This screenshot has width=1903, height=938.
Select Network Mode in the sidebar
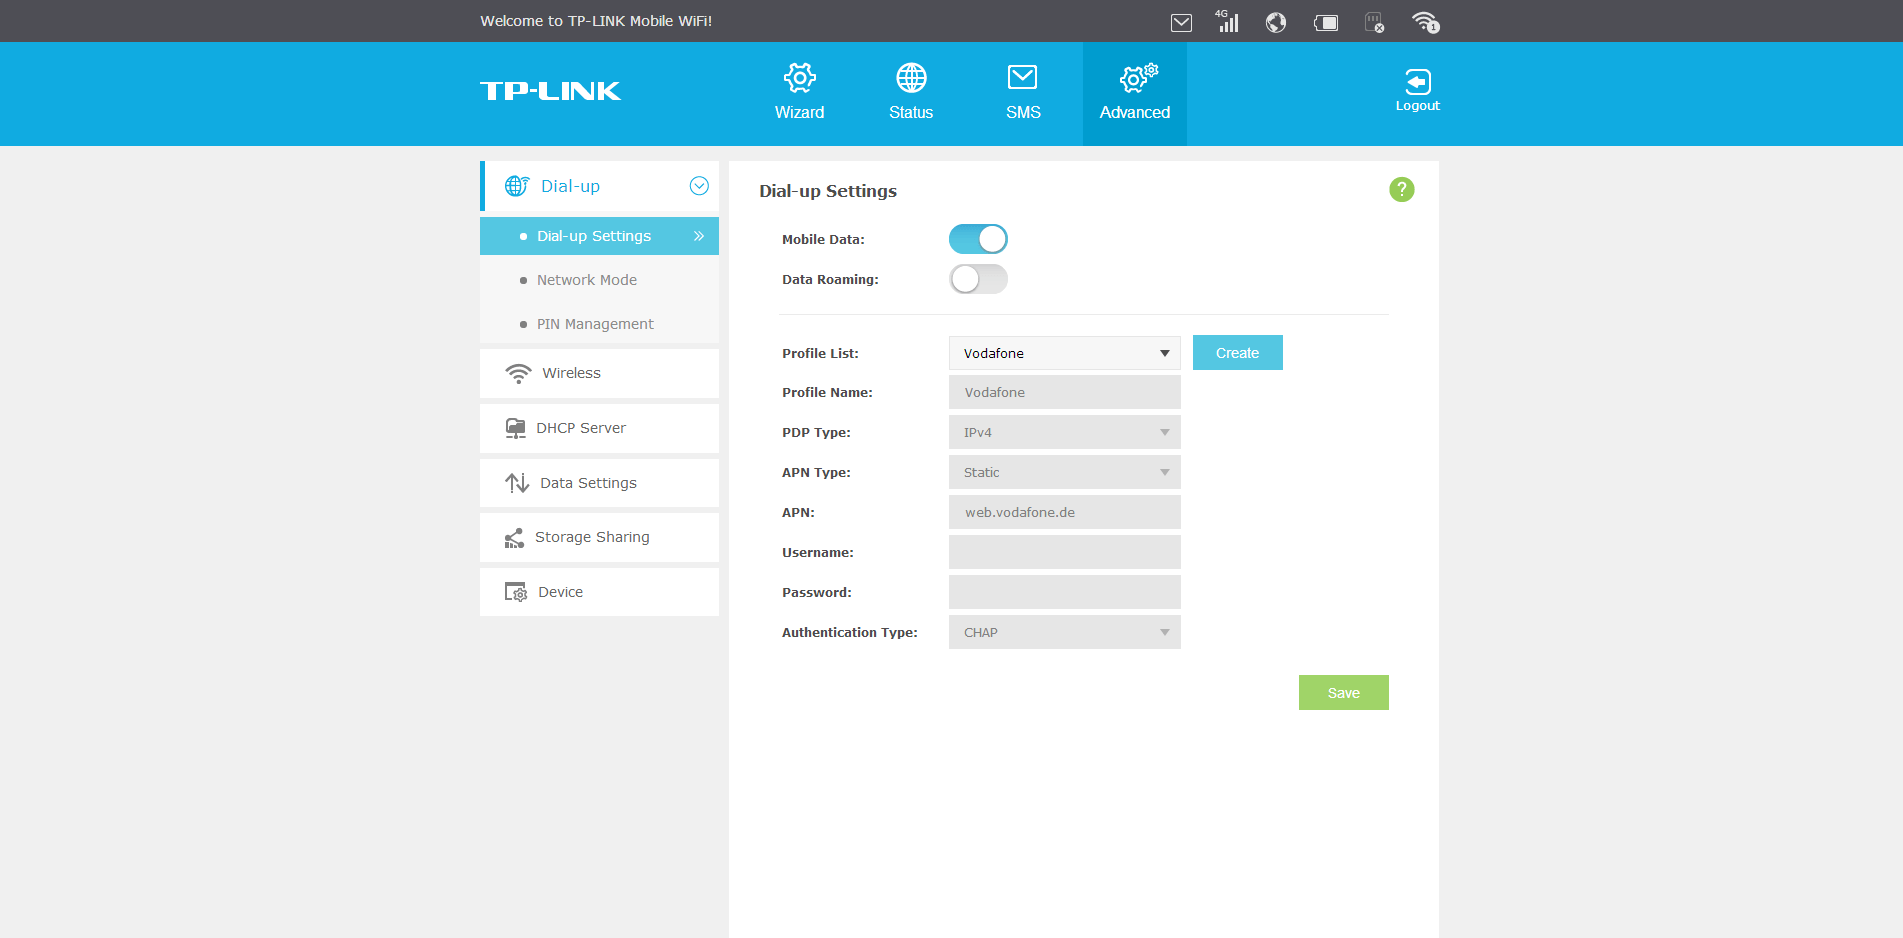[587, 280]
